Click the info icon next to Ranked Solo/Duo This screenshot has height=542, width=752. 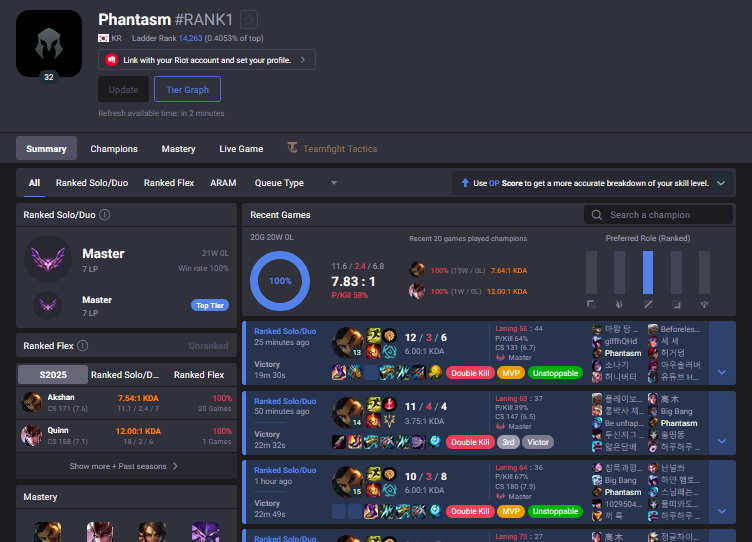click(x=105, y=215)
